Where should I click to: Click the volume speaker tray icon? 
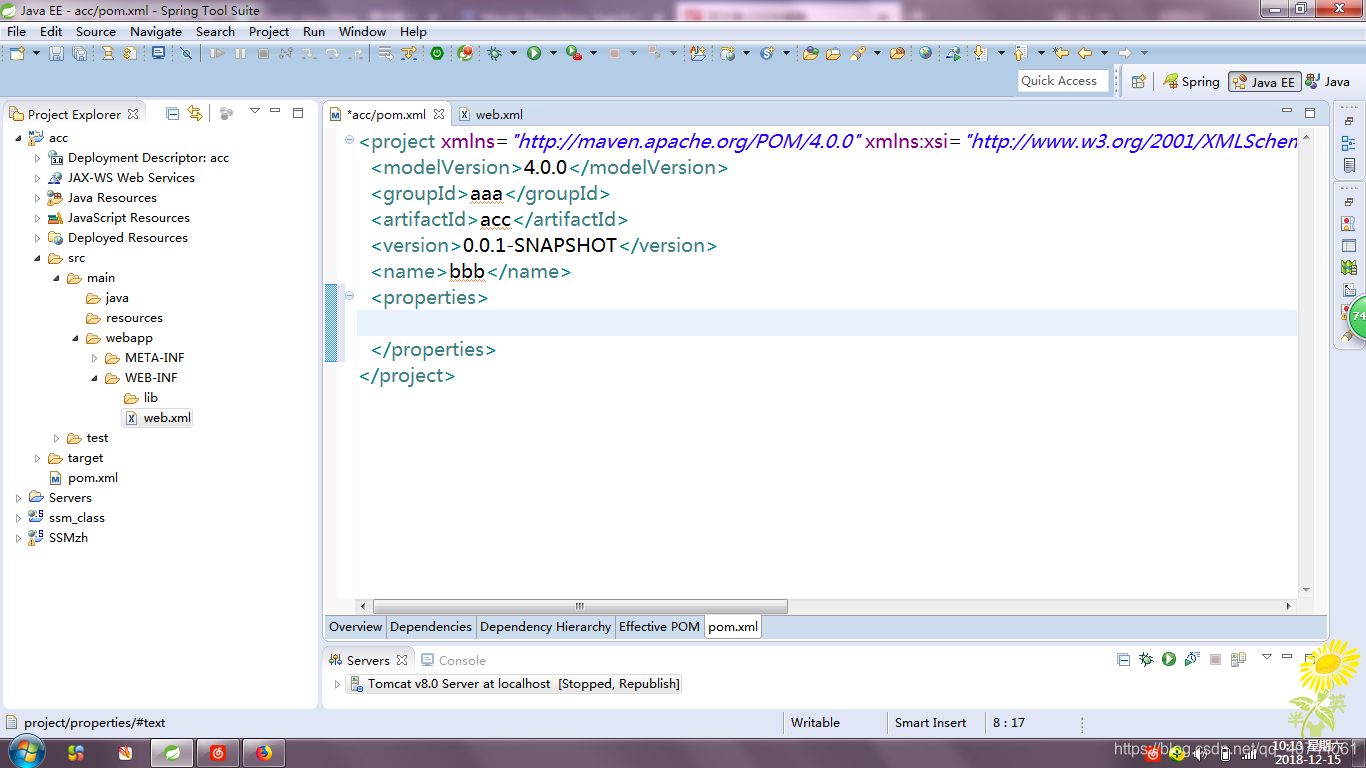pos(1200,753)
